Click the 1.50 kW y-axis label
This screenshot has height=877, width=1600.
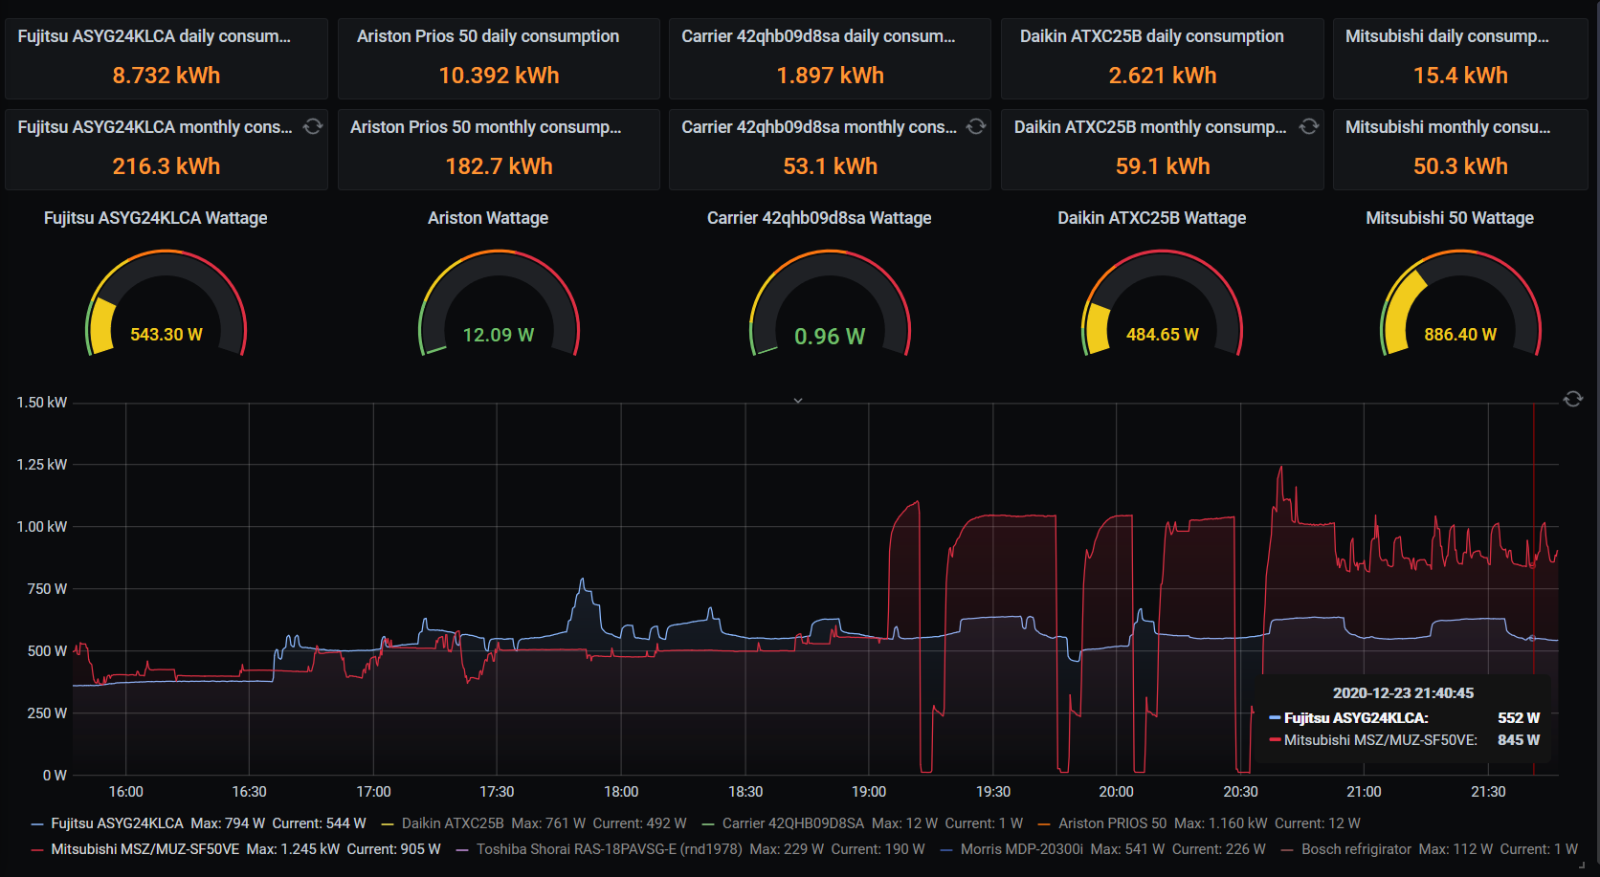[x=42, y=402]
